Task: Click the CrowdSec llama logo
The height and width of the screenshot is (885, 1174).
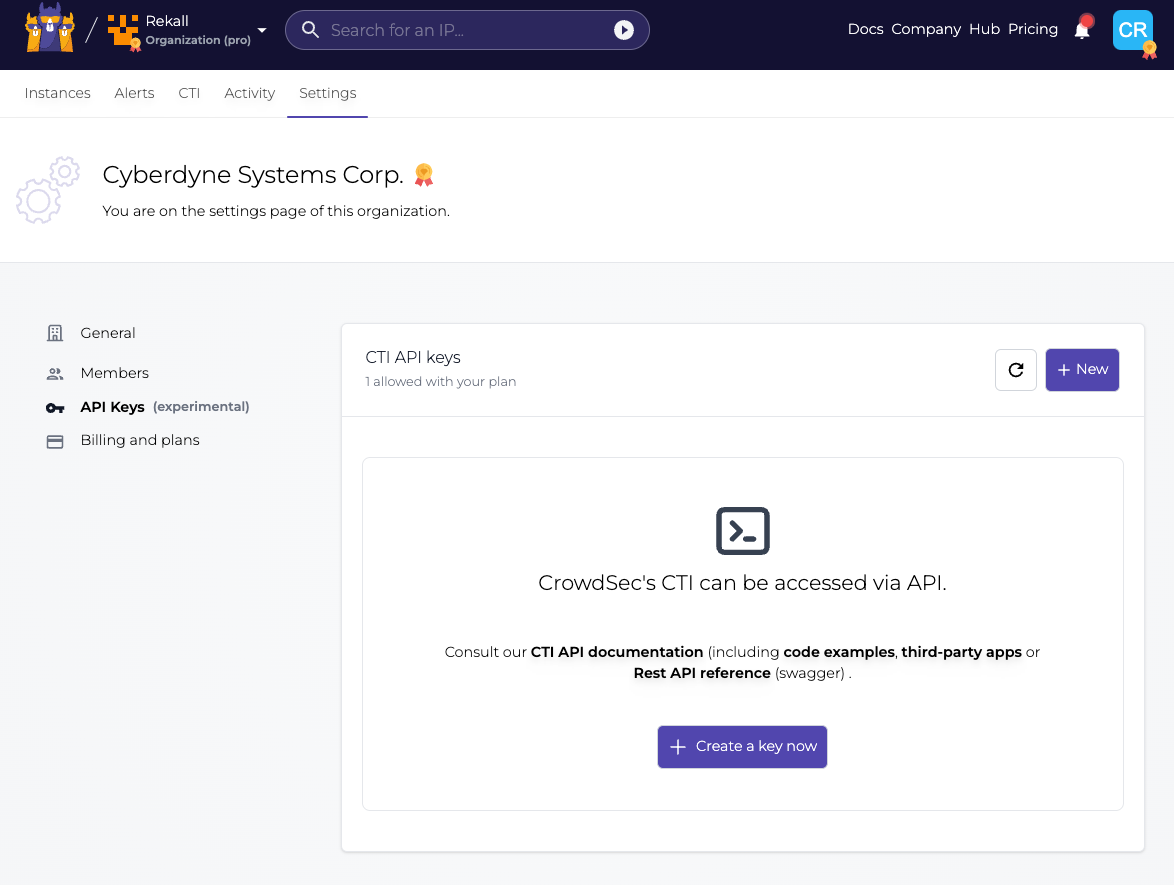Action: [x=49, y=29]
